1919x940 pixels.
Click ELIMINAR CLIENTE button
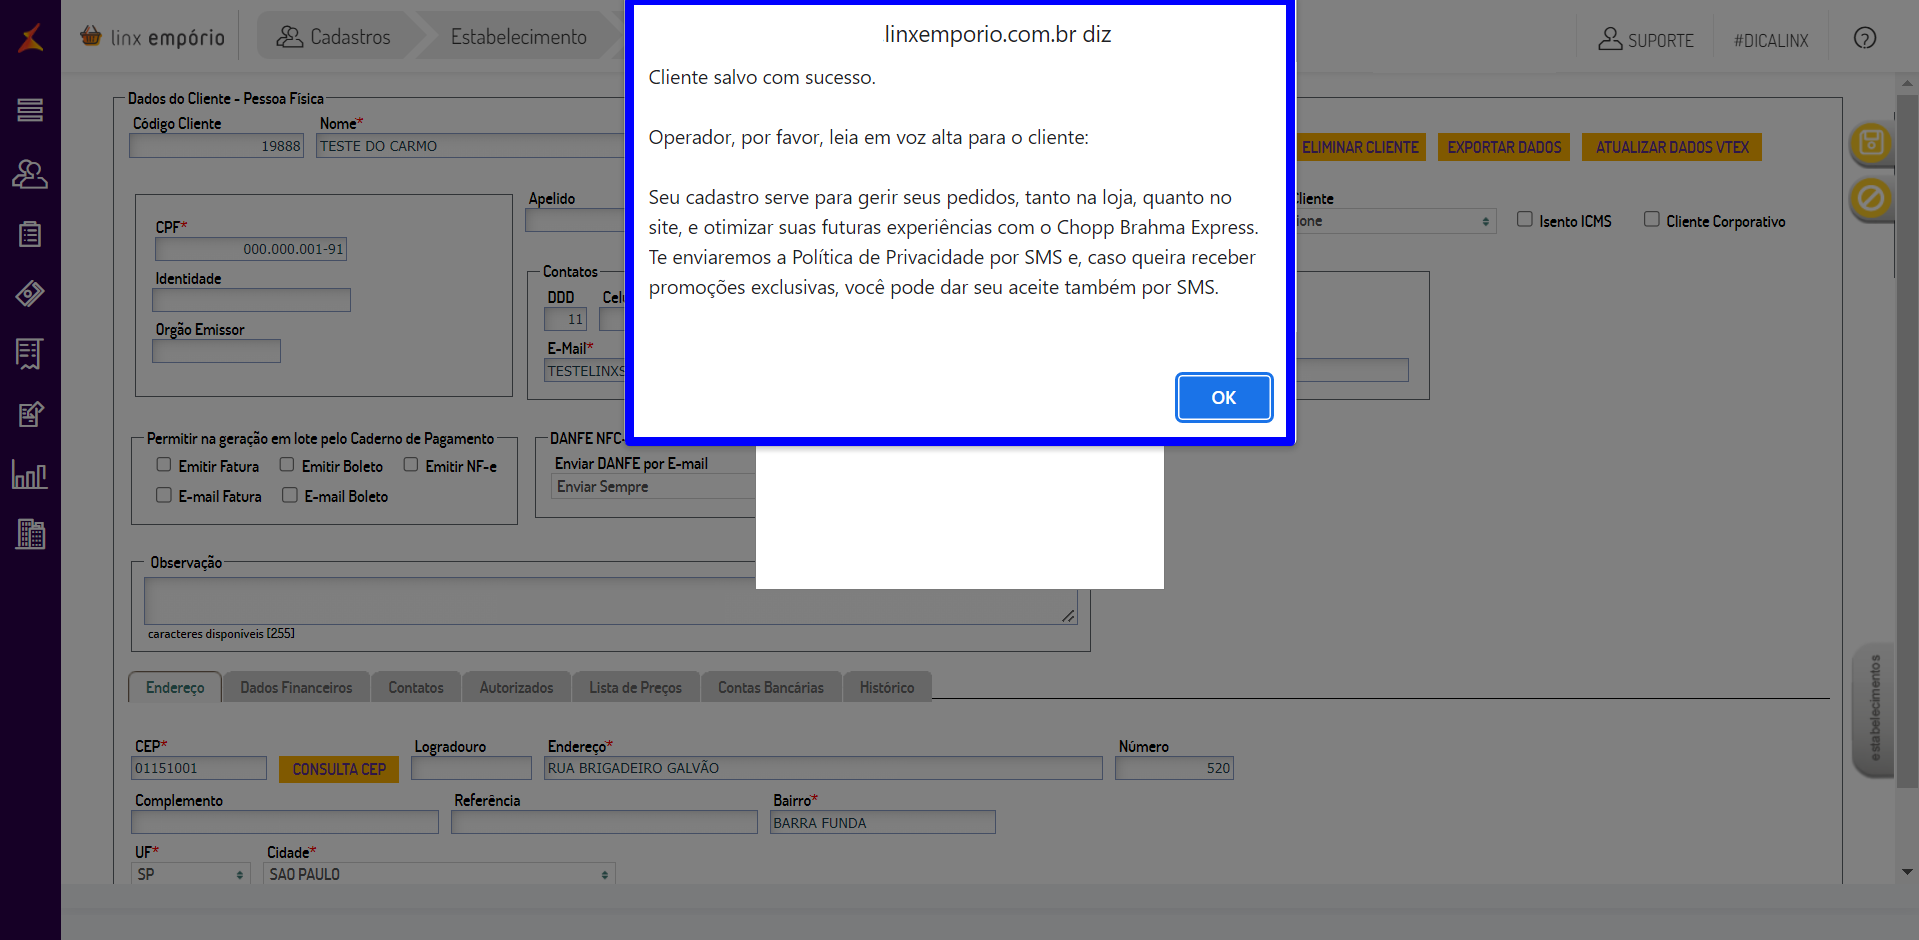[x=1360, y=147]
